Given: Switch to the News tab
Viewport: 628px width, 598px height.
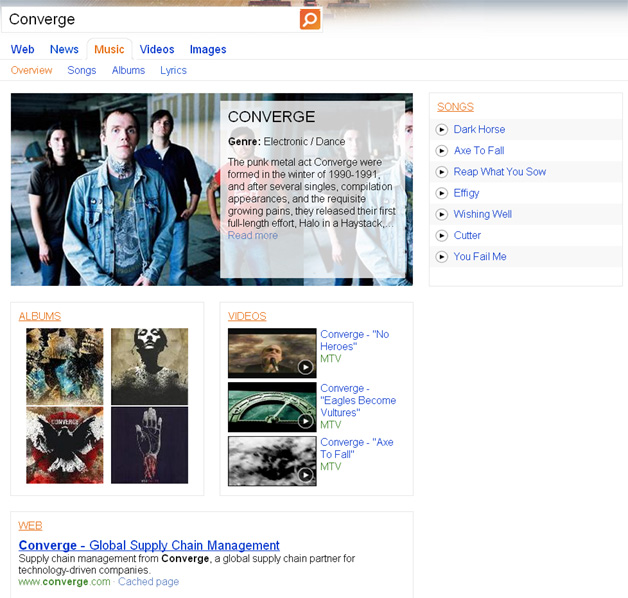Looking at the screenshot, I should coord(64,49).
